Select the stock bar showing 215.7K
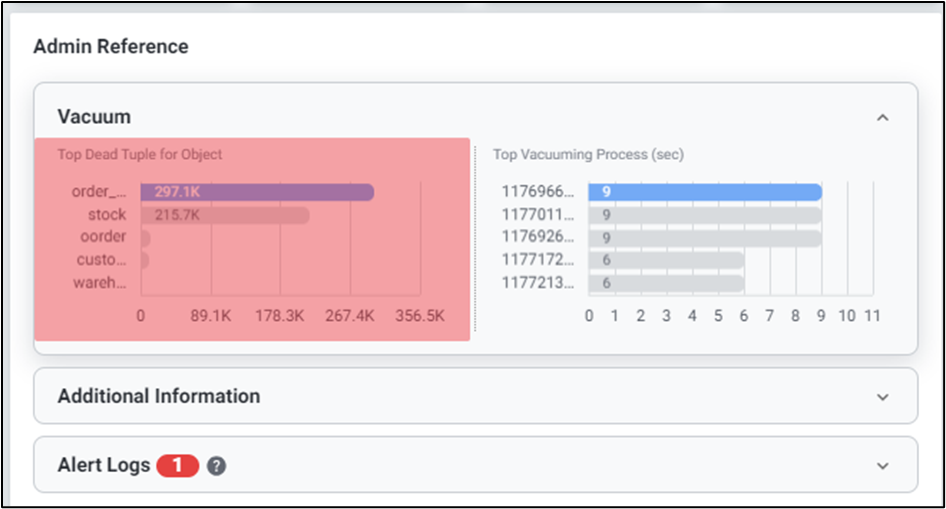The image size is (946, 509). pyautogui.click(x=225, y=215)
